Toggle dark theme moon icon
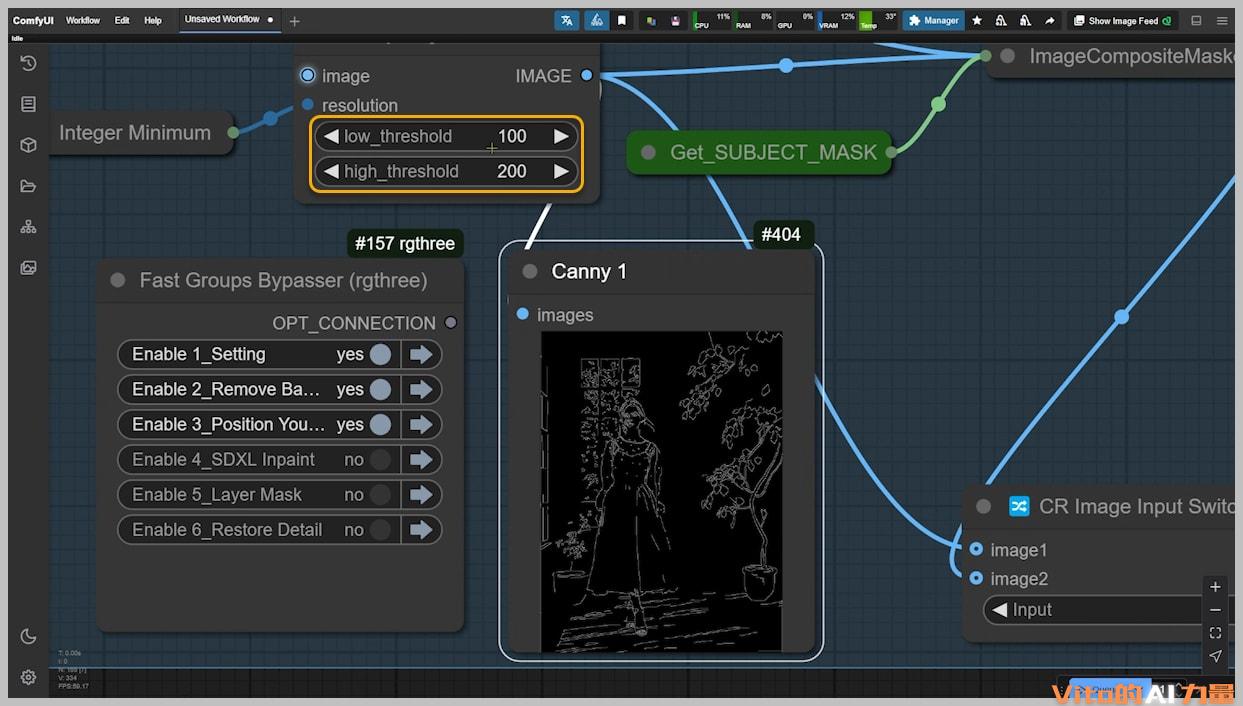 click(28, 636)
